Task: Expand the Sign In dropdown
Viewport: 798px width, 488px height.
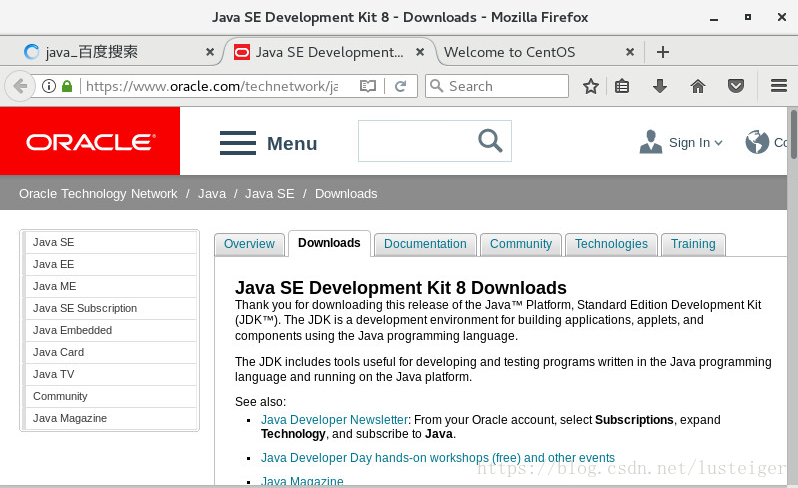Action: (718, 143)
